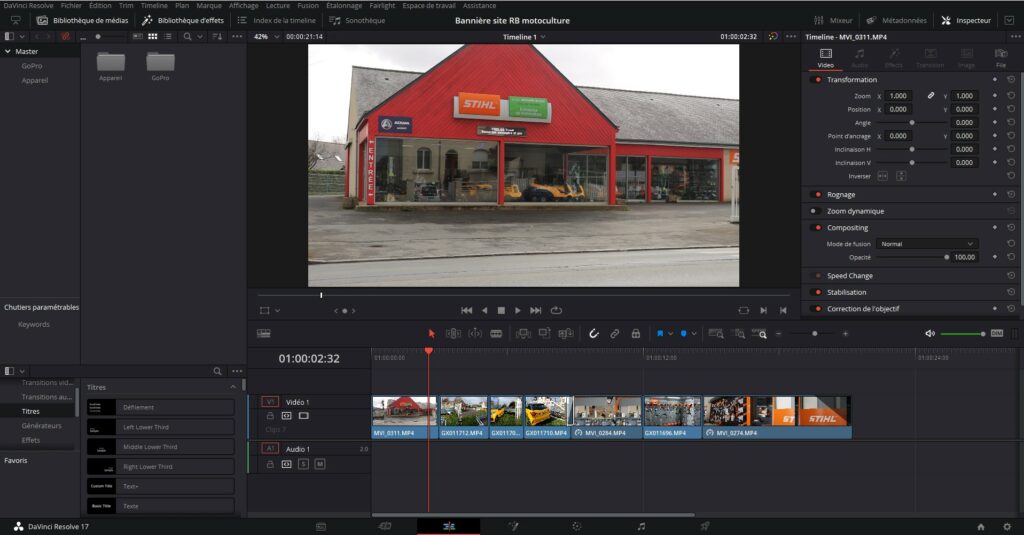The width and height of the screenshot is (1024, 535).
Task: Flip clip horizontally in Inverser
Action: [882, 176]
